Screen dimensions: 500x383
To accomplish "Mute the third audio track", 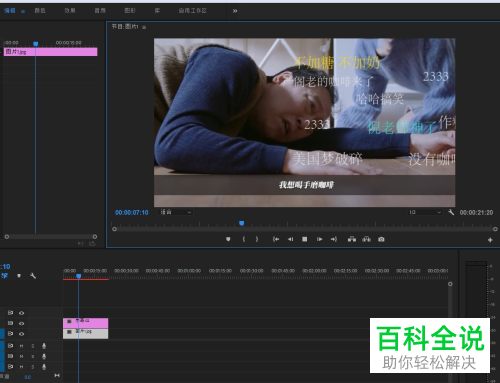I will click(x=21, y=367).
